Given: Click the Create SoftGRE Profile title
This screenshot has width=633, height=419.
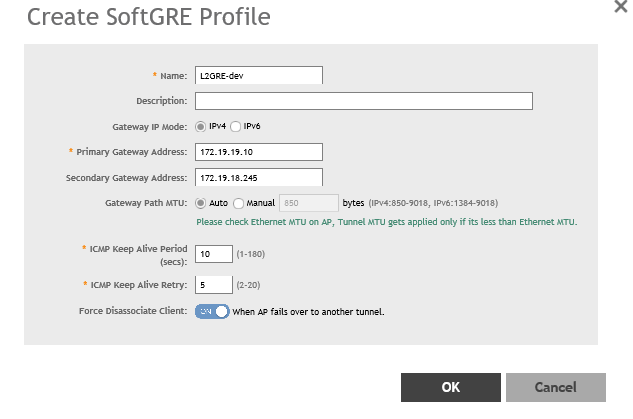Looking at the screenshot, I should [148, 17].
